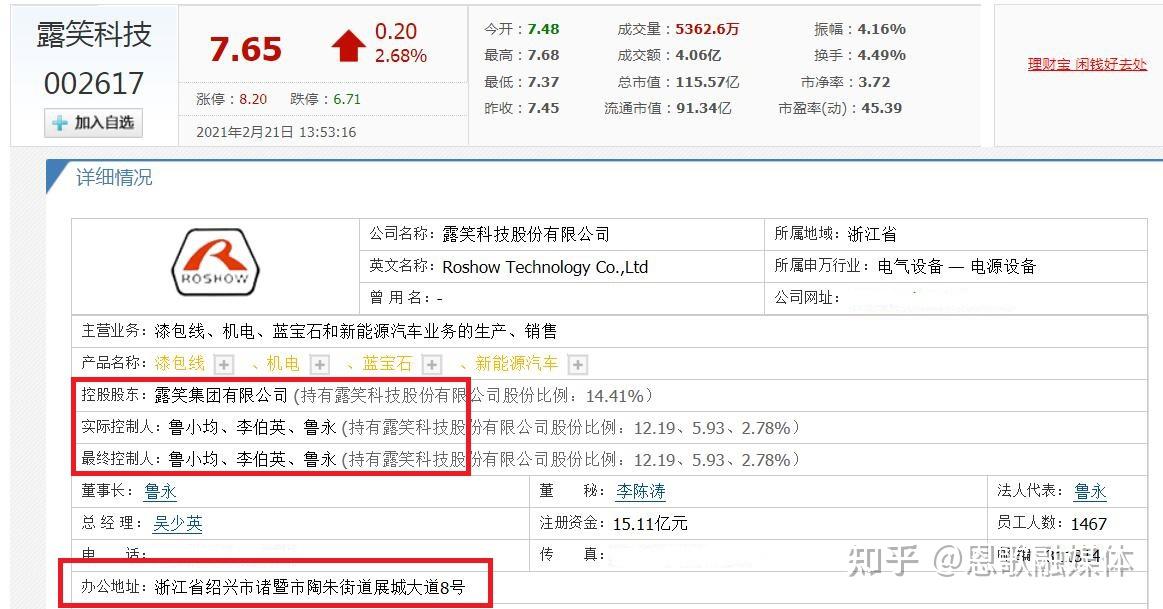Select the stock name 露笑科技
This screenshot has width=1163, height=609.
[94, 35]
